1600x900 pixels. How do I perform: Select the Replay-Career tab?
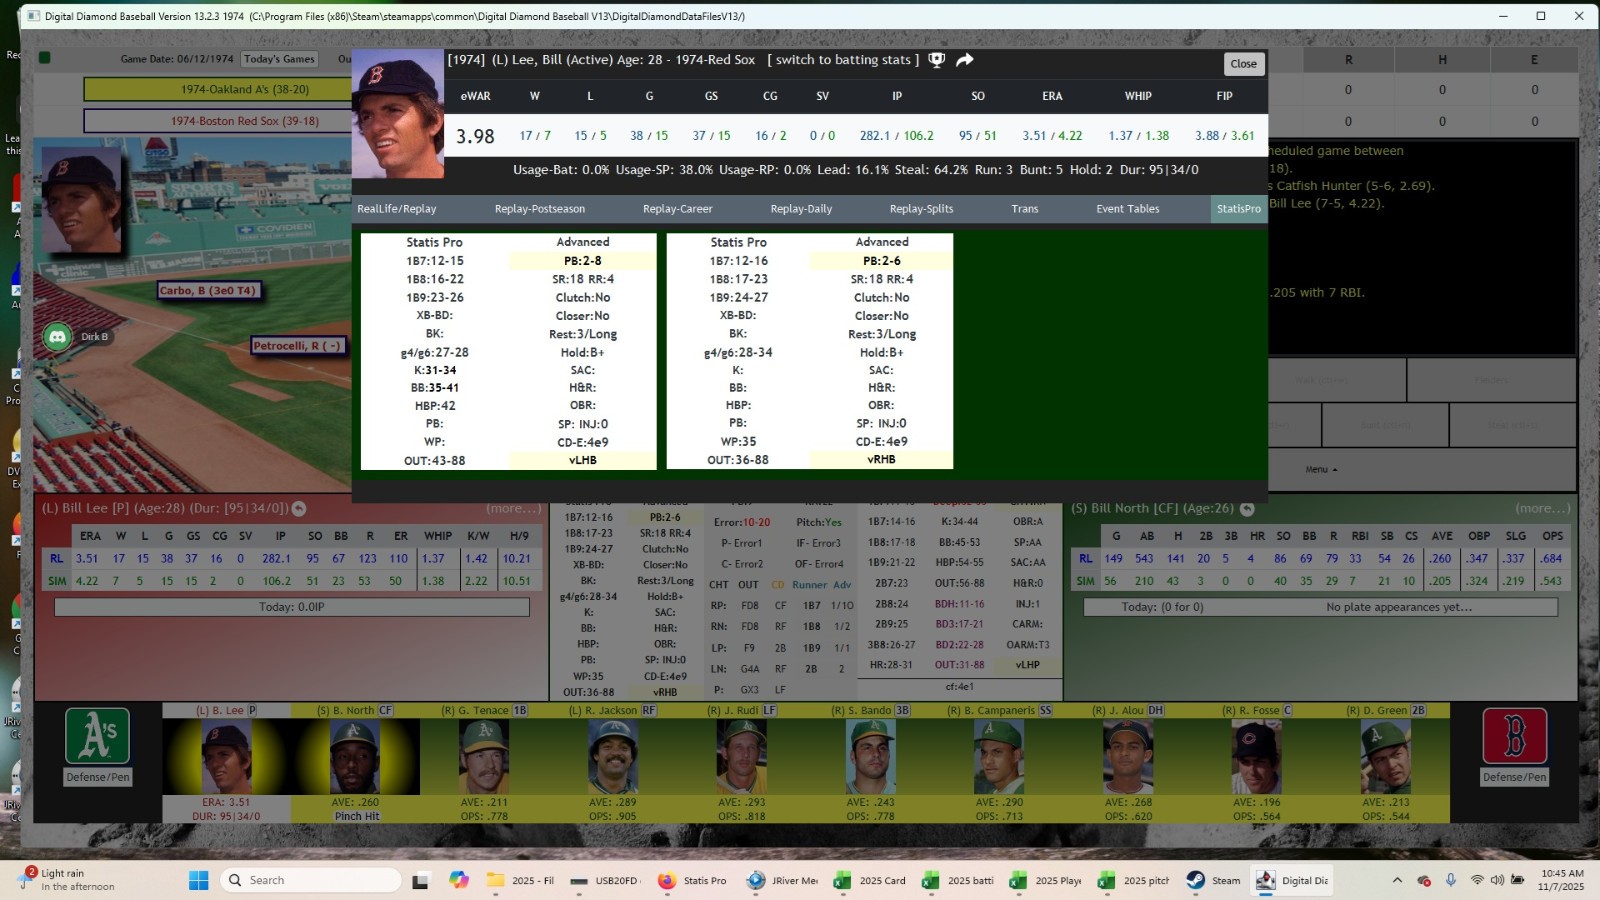coord(678,209)
